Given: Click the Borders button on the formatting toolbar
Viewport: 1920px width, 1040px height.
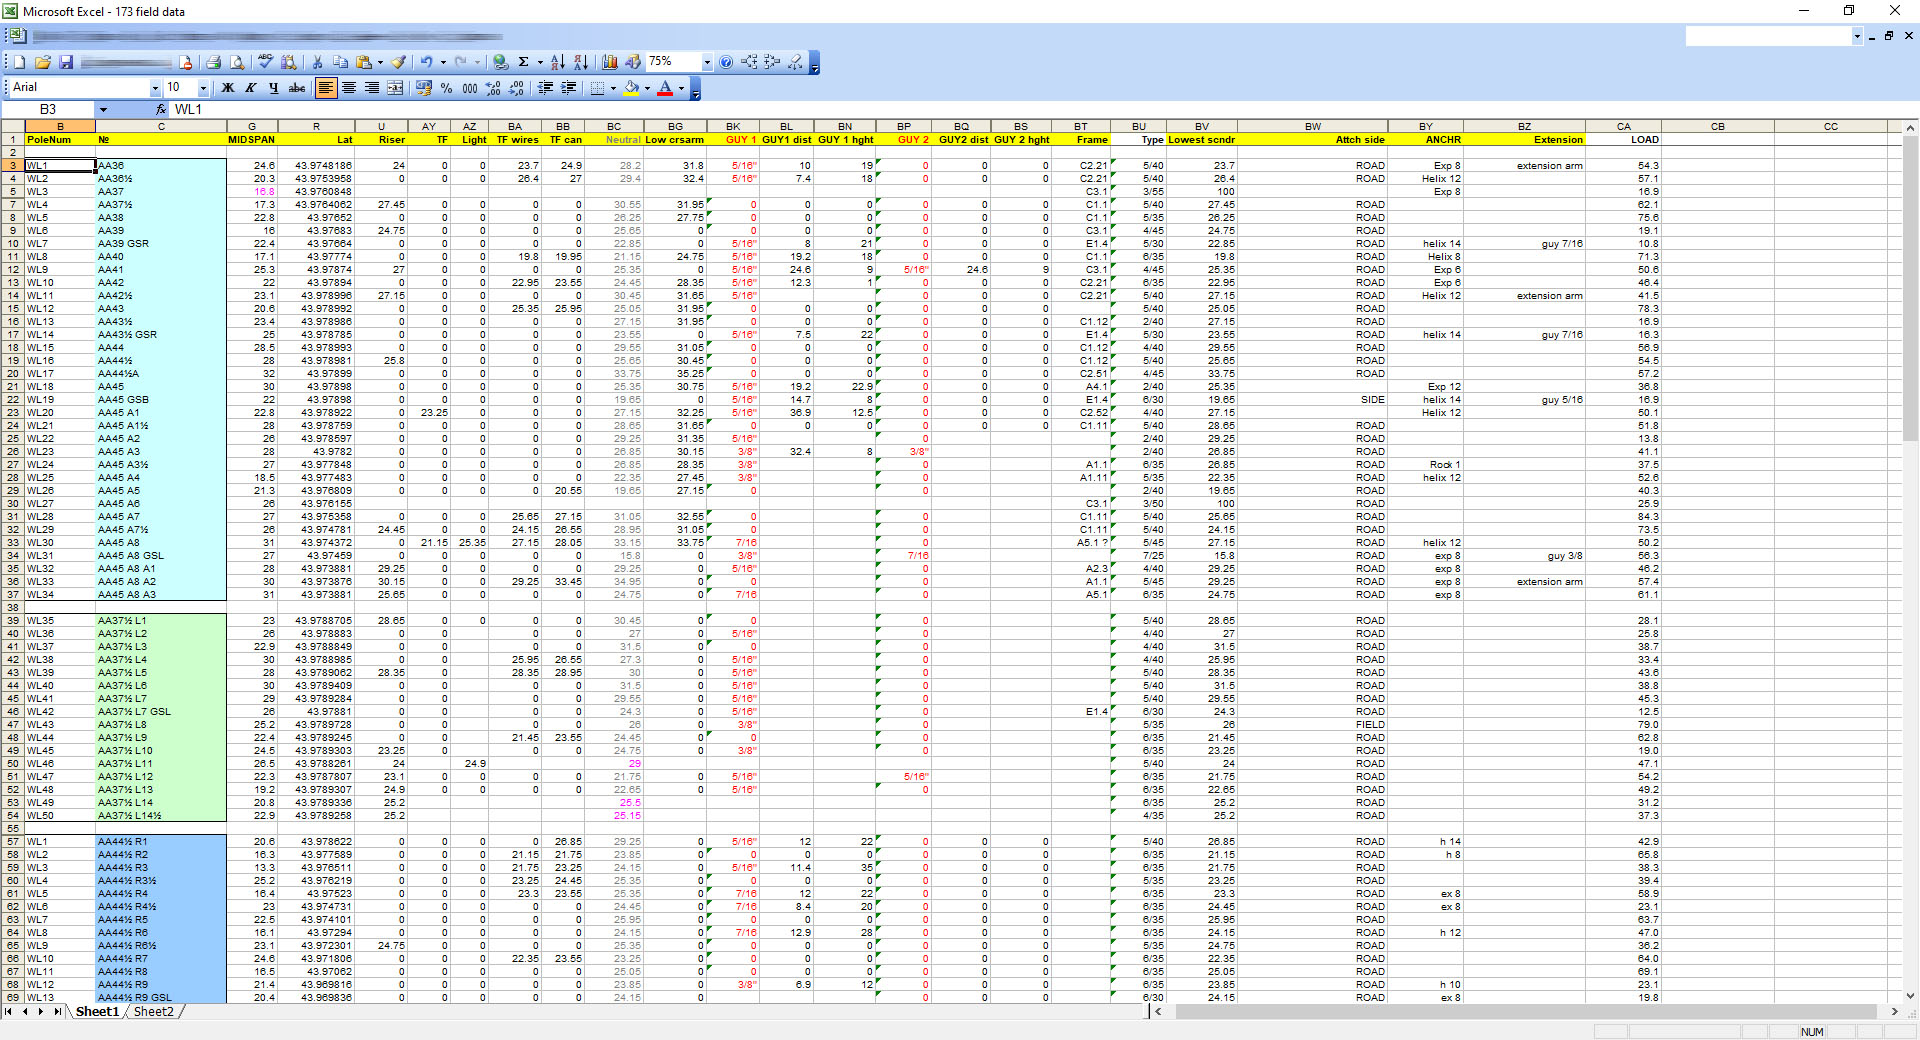Looking at the screenshot, I should [x=597, y=88].
